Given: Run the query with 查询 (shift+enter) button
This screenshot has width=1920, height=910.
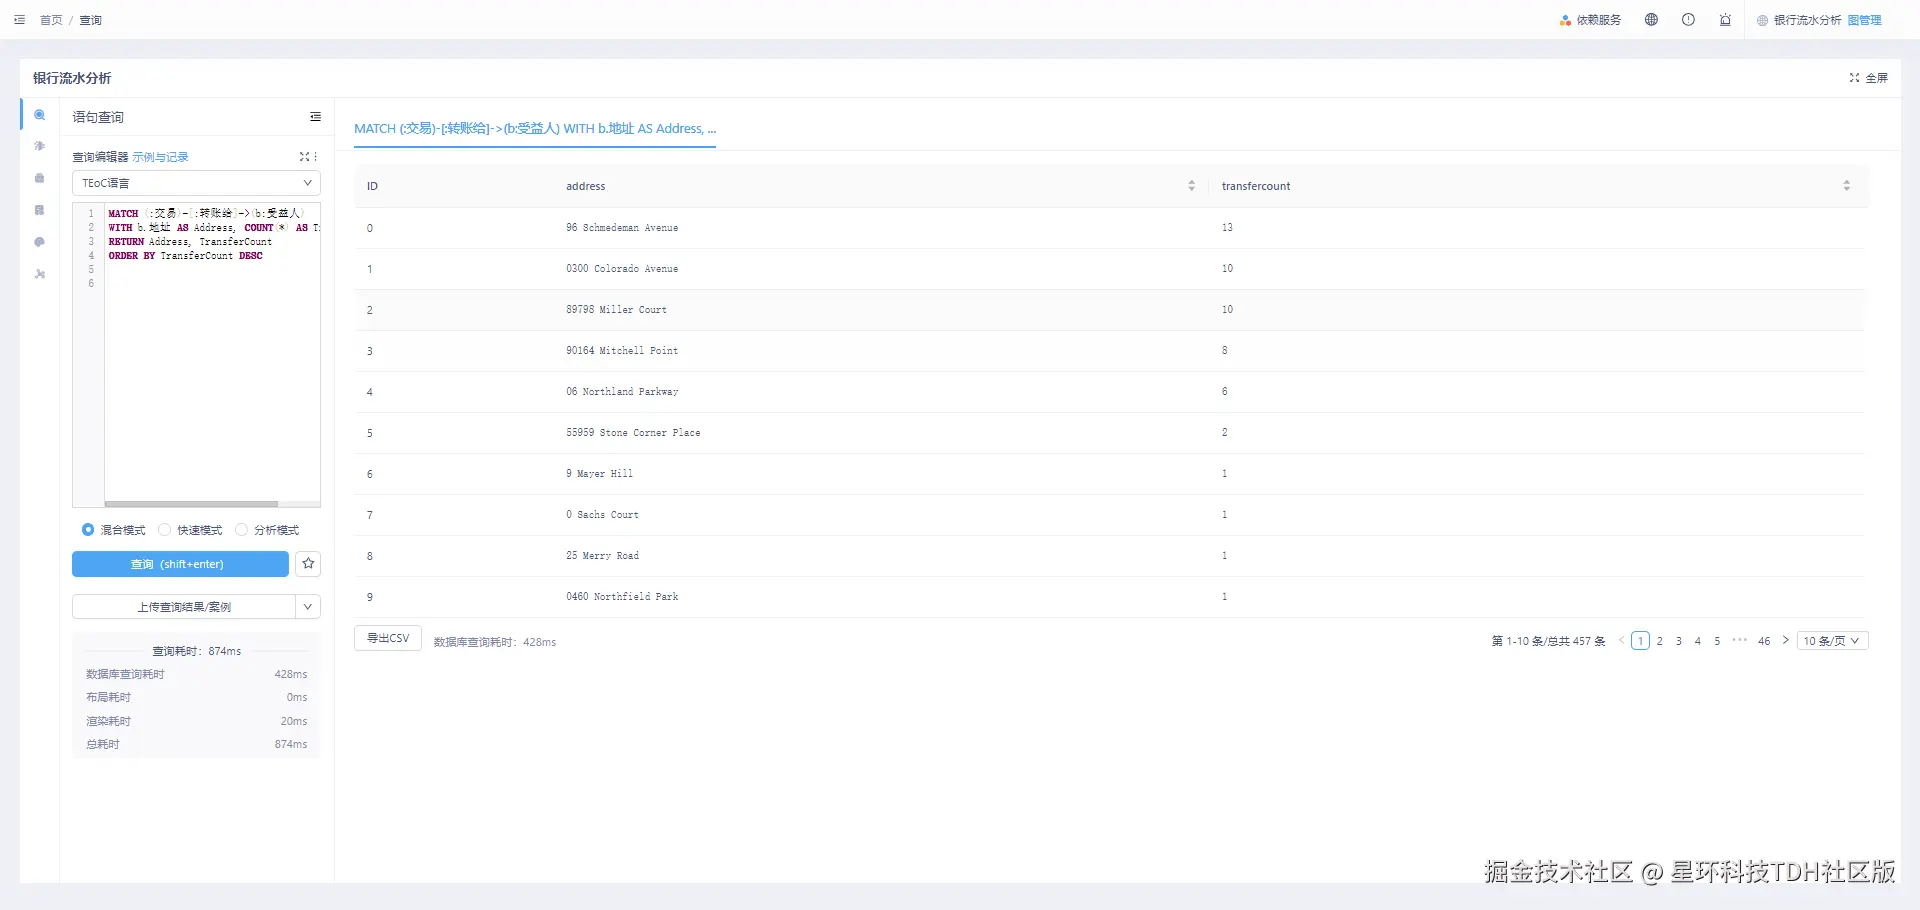Looking at the screenshot, I should [180, 564].
